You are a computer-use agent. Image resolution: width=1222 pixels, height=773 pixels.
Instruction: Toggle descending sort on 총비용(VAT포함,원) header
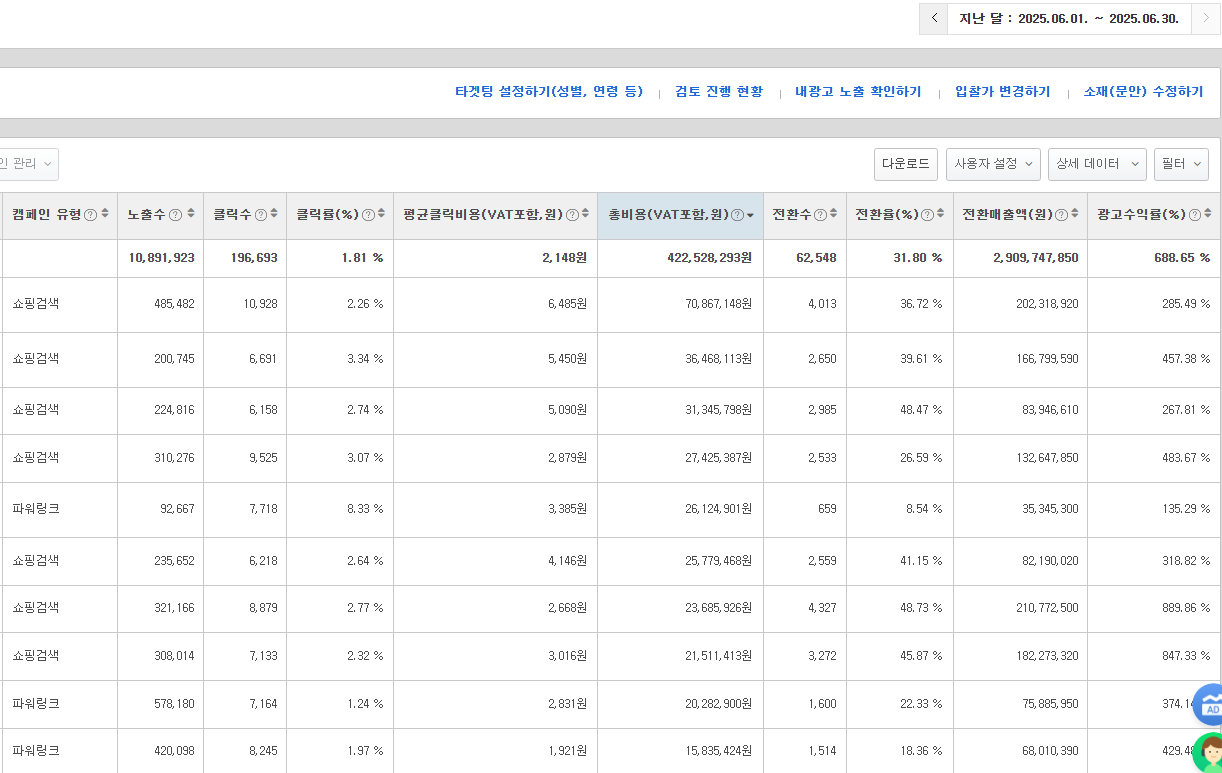click(x=750, y=216)
